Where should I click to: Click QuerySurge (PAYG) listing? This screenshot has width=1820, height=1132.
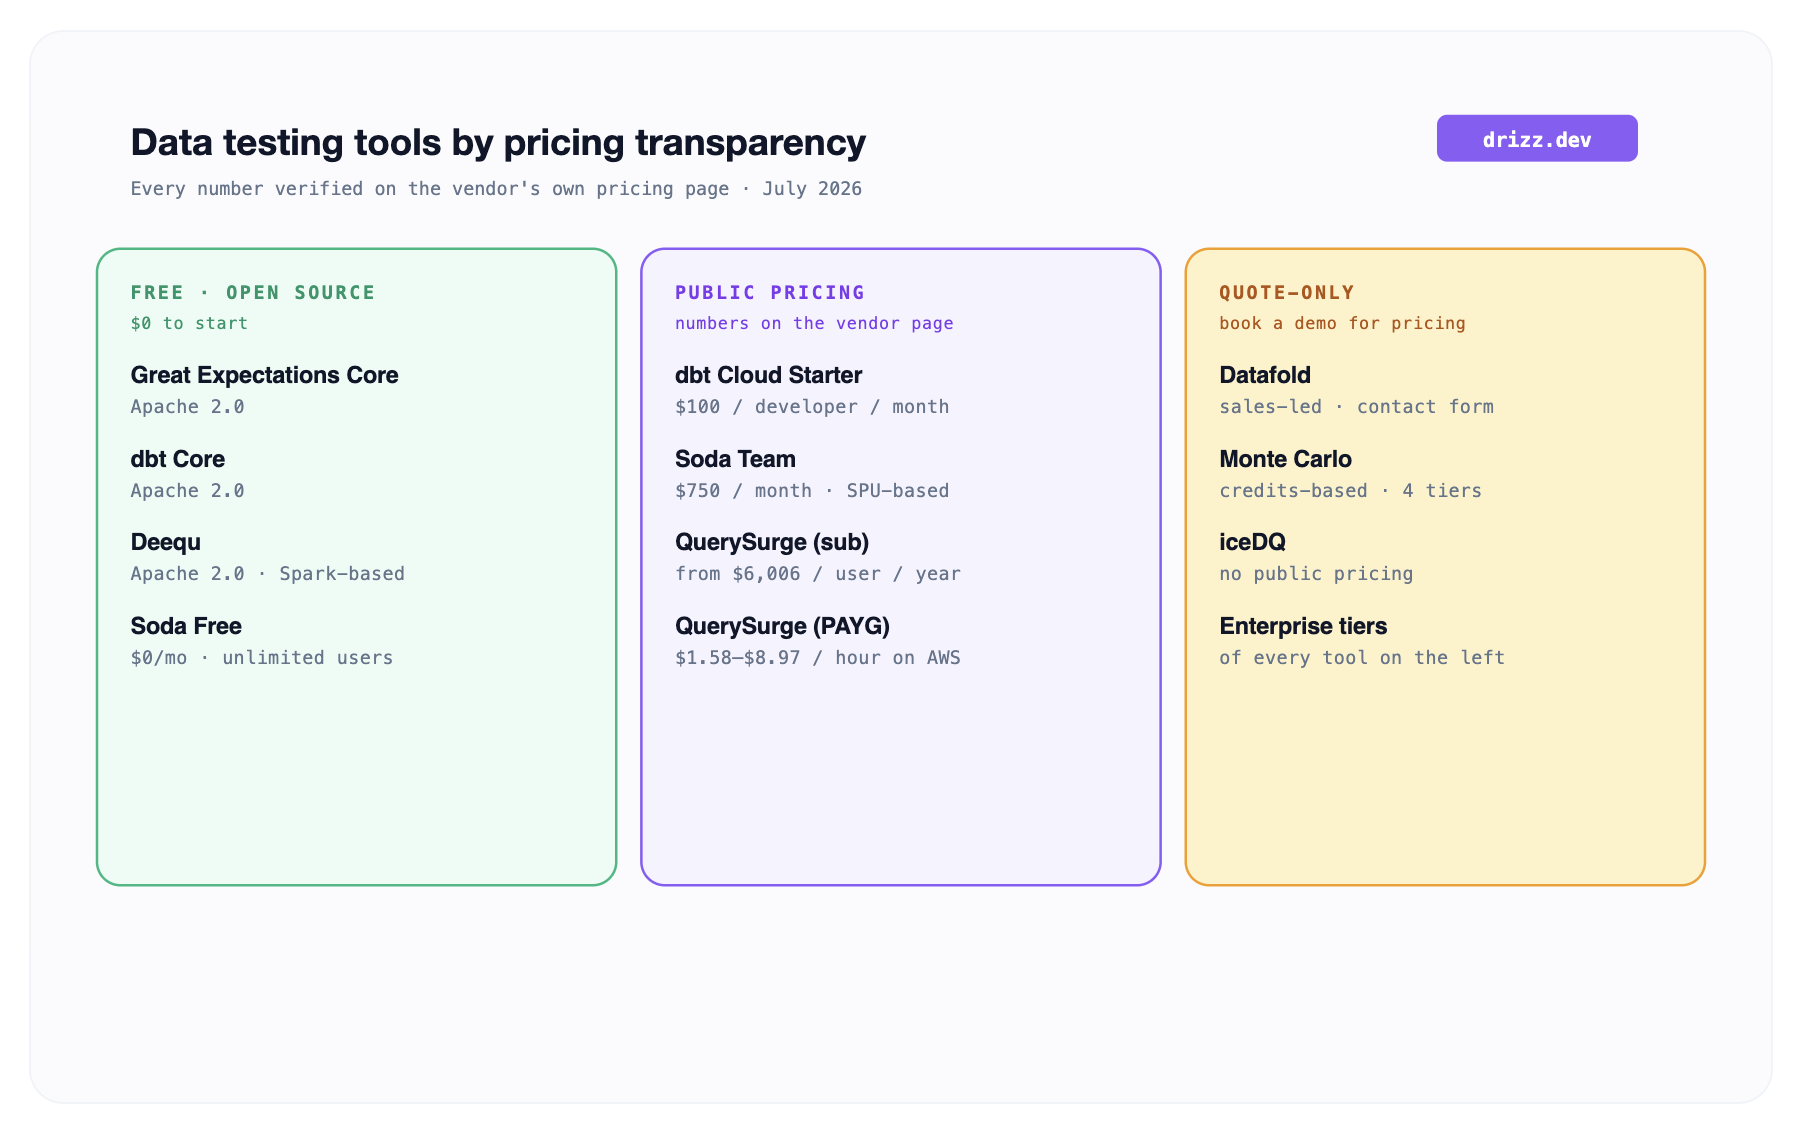[818, 640]
